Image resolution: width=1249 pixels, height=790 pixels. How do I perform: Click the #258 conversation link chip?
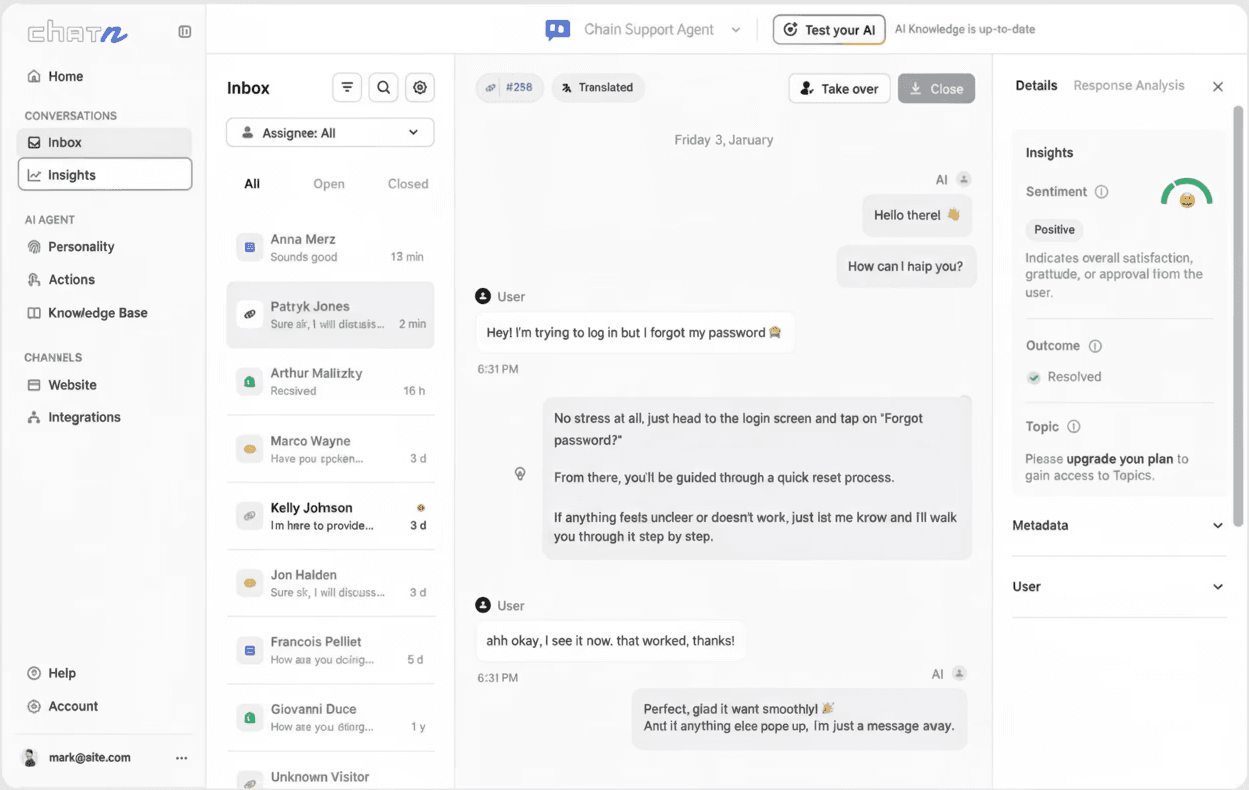click(x=509, y=87)
